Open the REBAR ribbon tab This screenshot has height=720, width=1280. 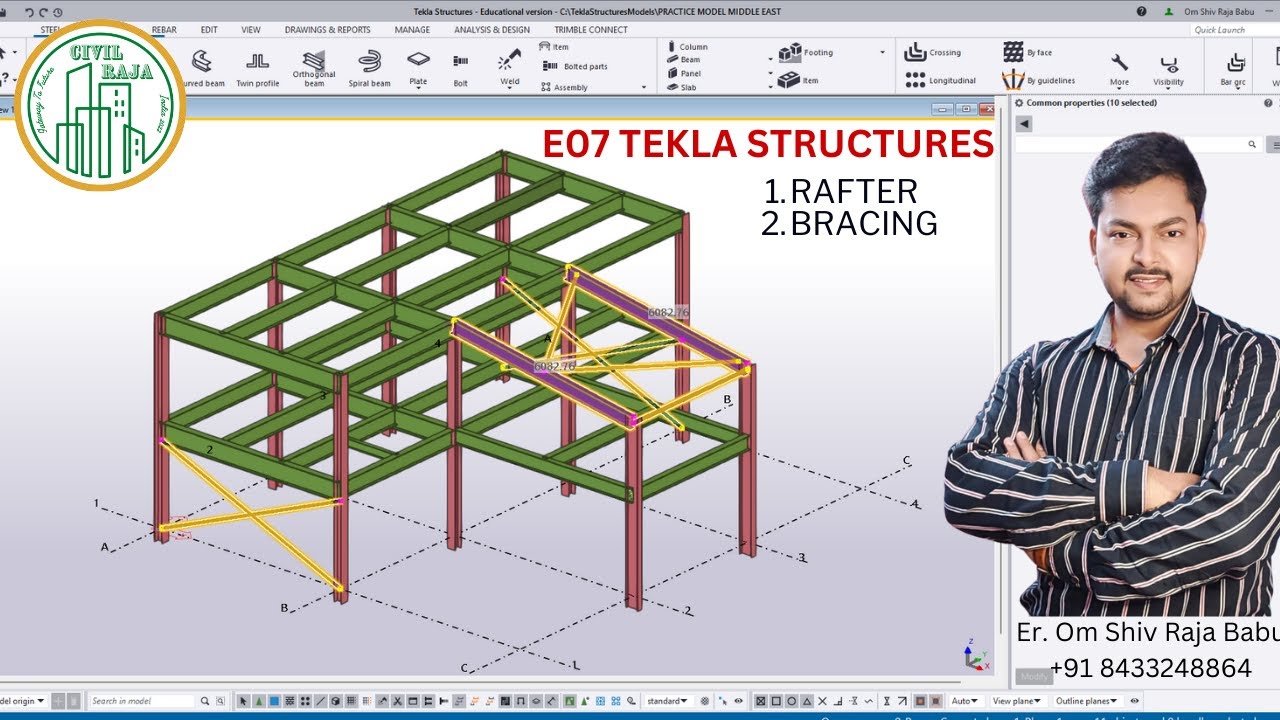[164, 30]
